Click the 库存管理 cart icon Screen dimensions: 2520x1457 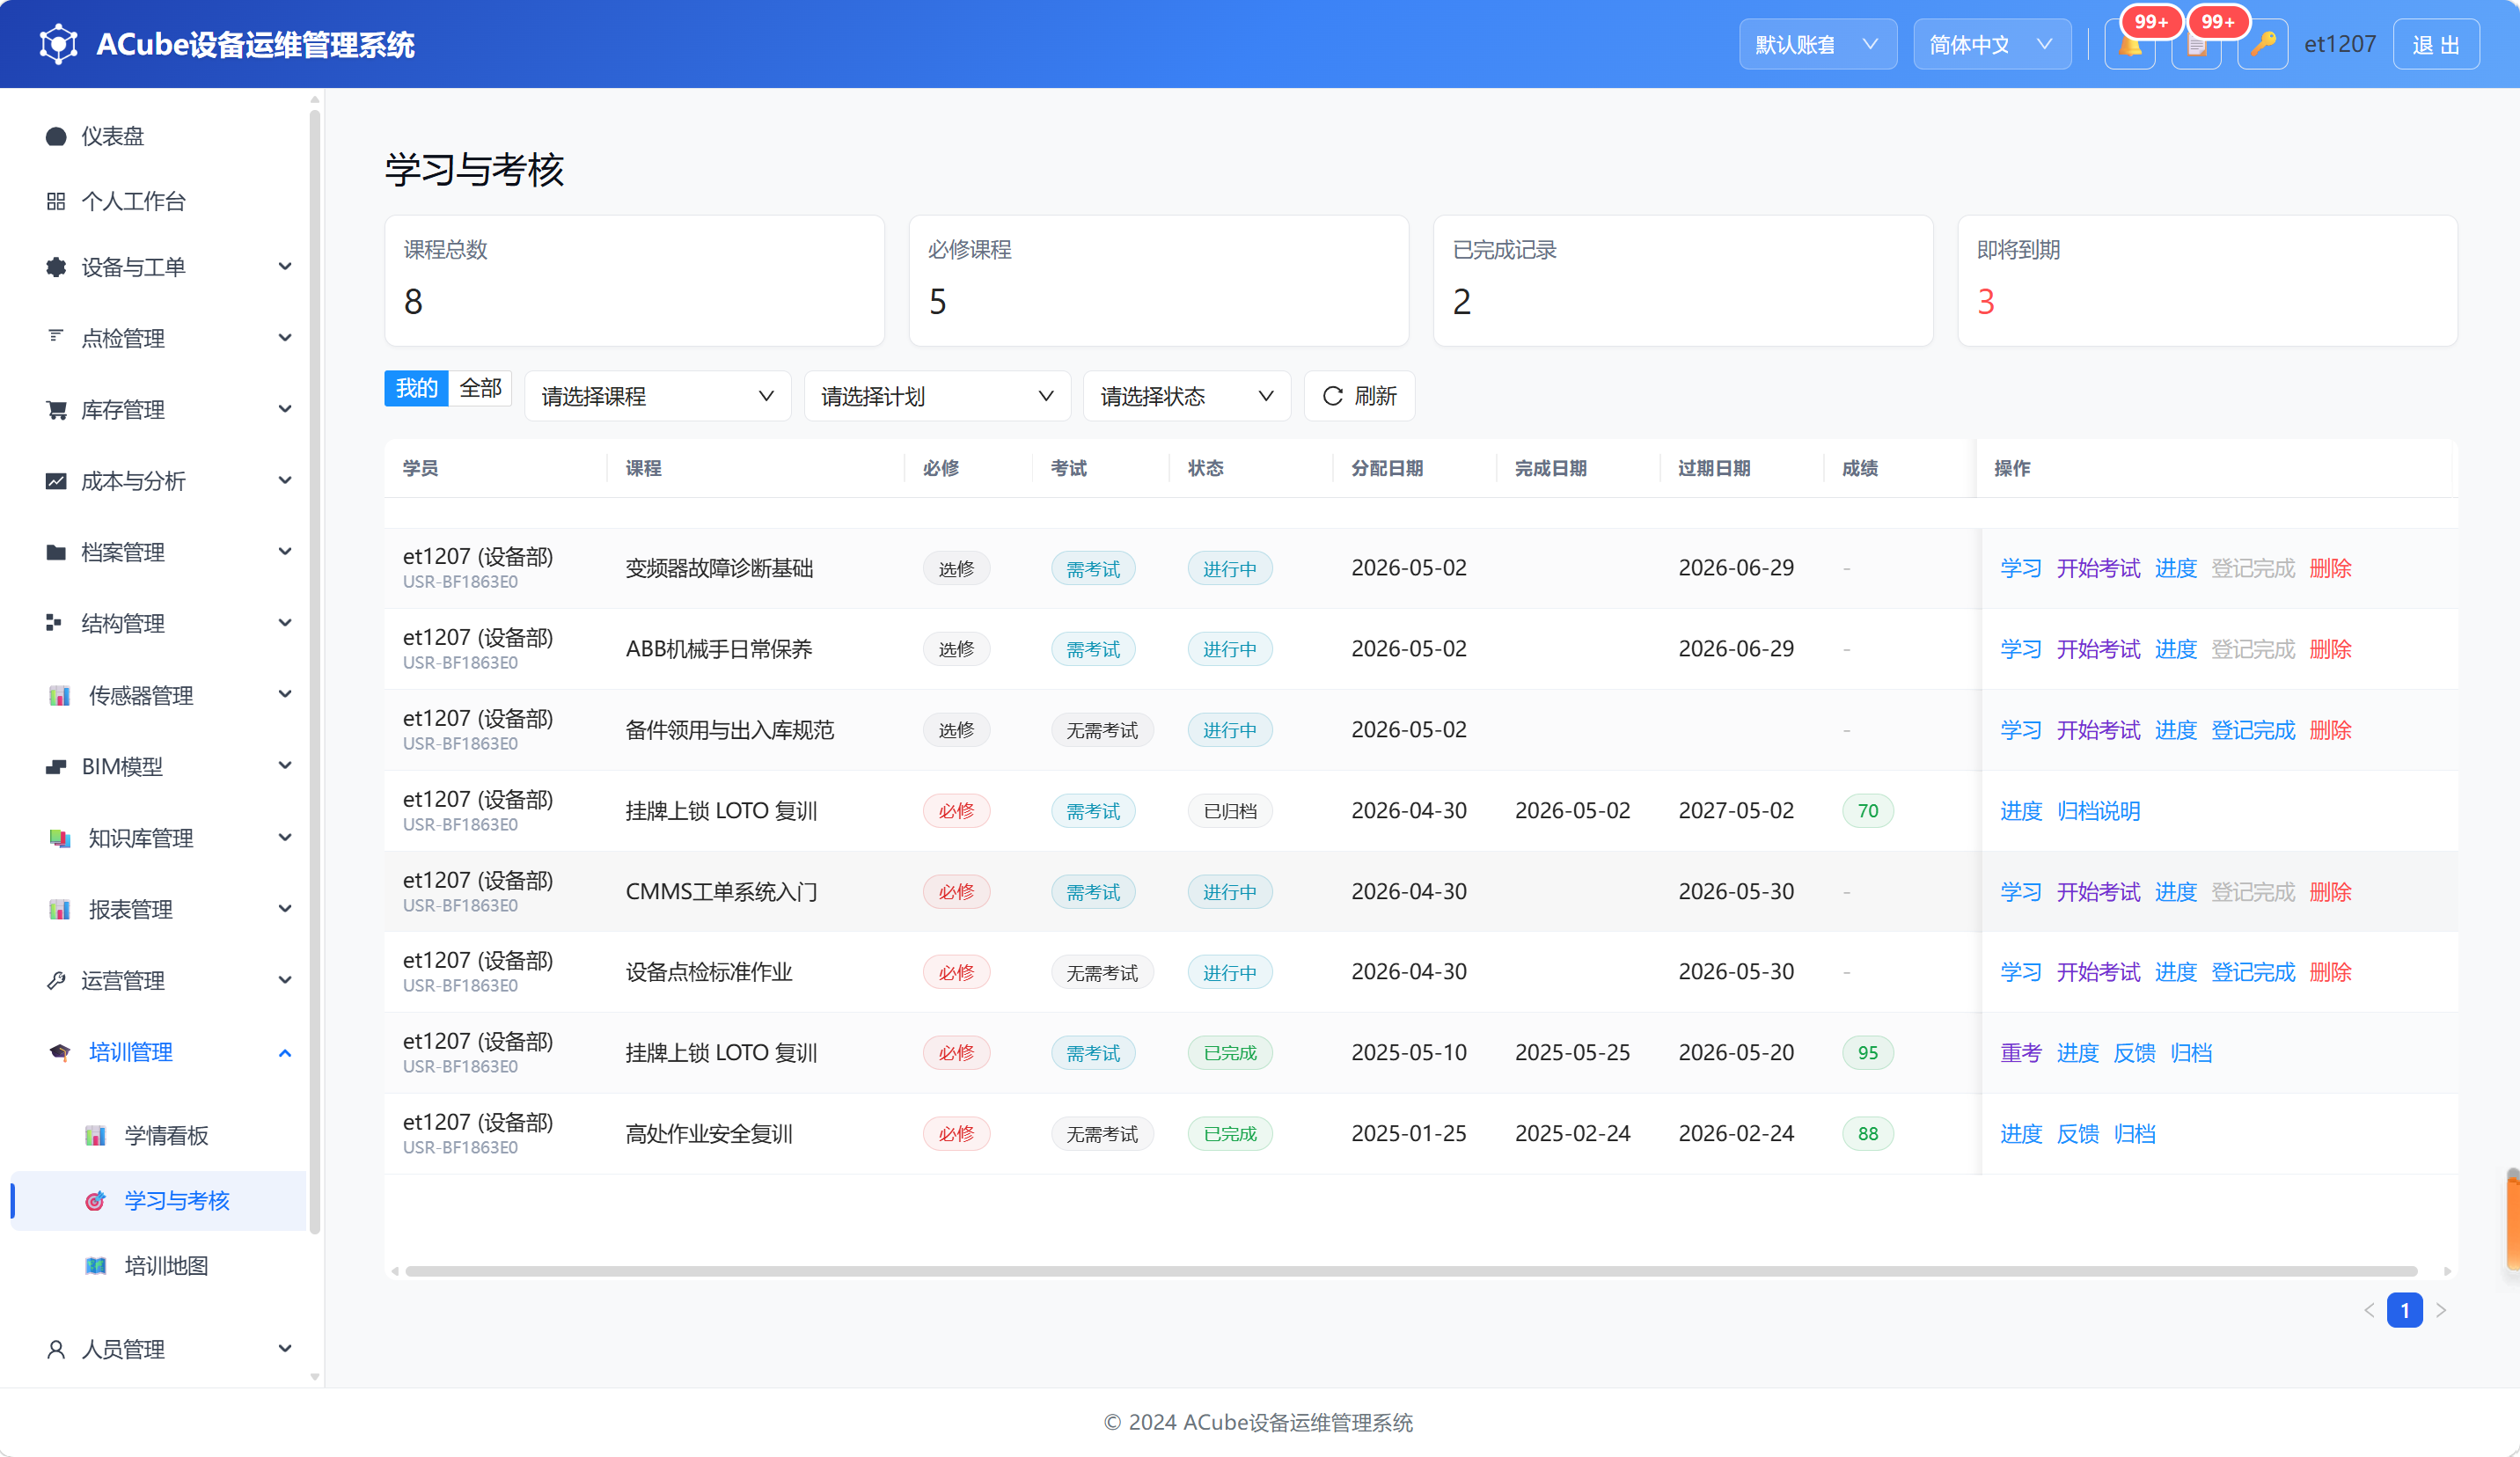pyautogui.click(x=56, y=410)
